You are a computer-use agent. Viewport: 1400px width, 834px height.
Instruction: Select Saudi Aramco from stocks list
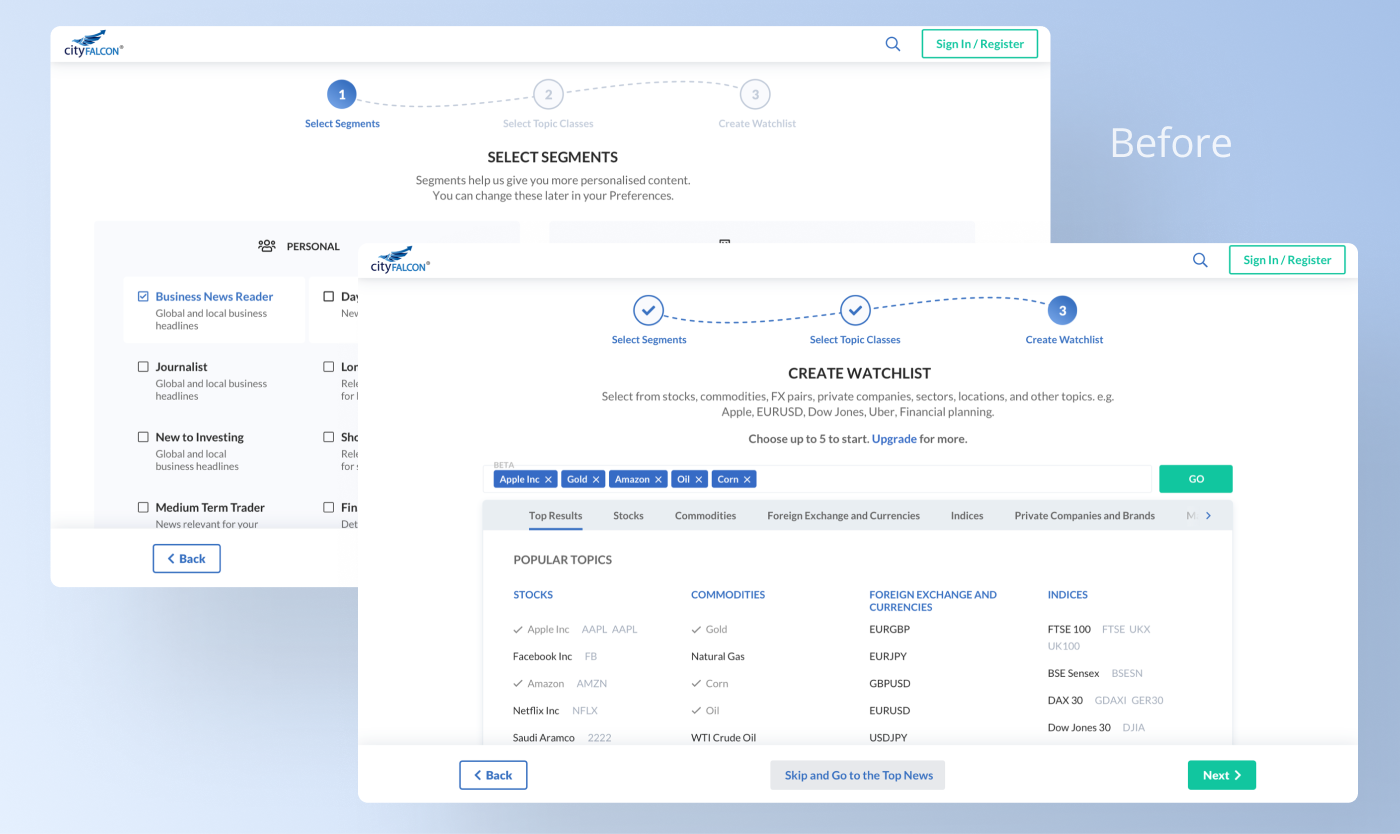pyautogui.click(x=544, y=737)
